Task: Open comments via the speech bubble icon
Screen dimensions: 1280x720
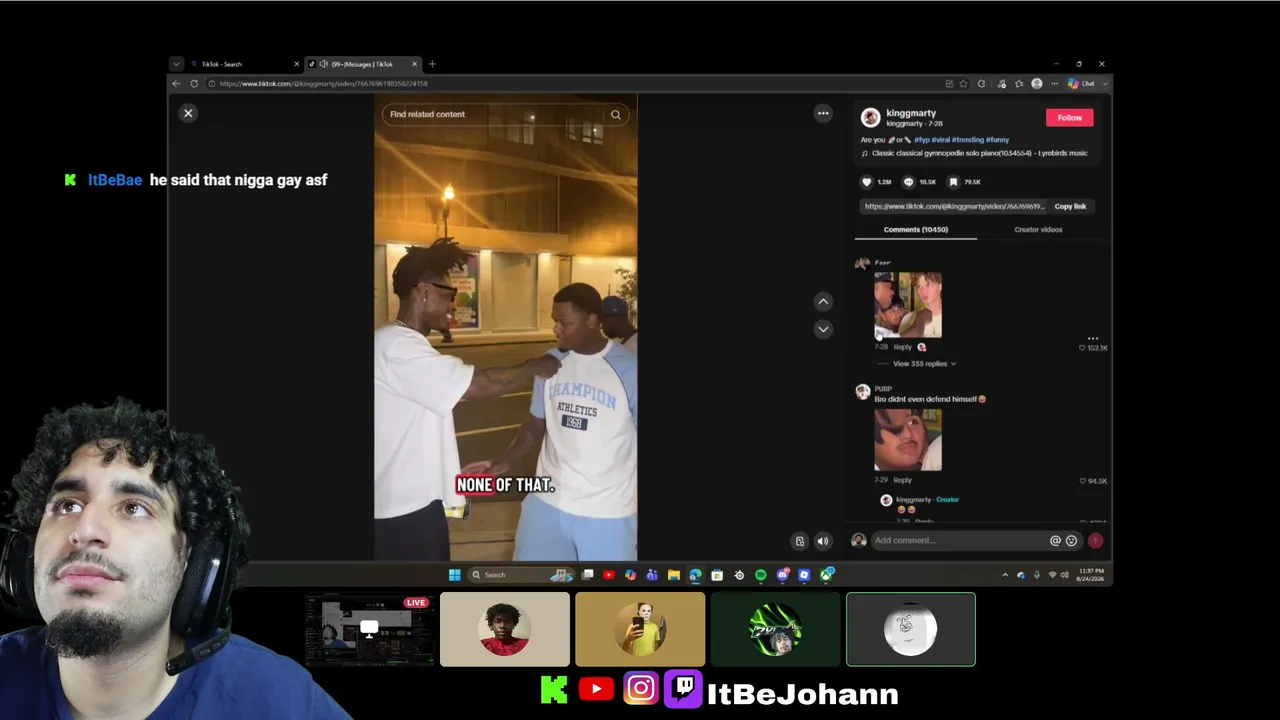Action: point(909,182)
